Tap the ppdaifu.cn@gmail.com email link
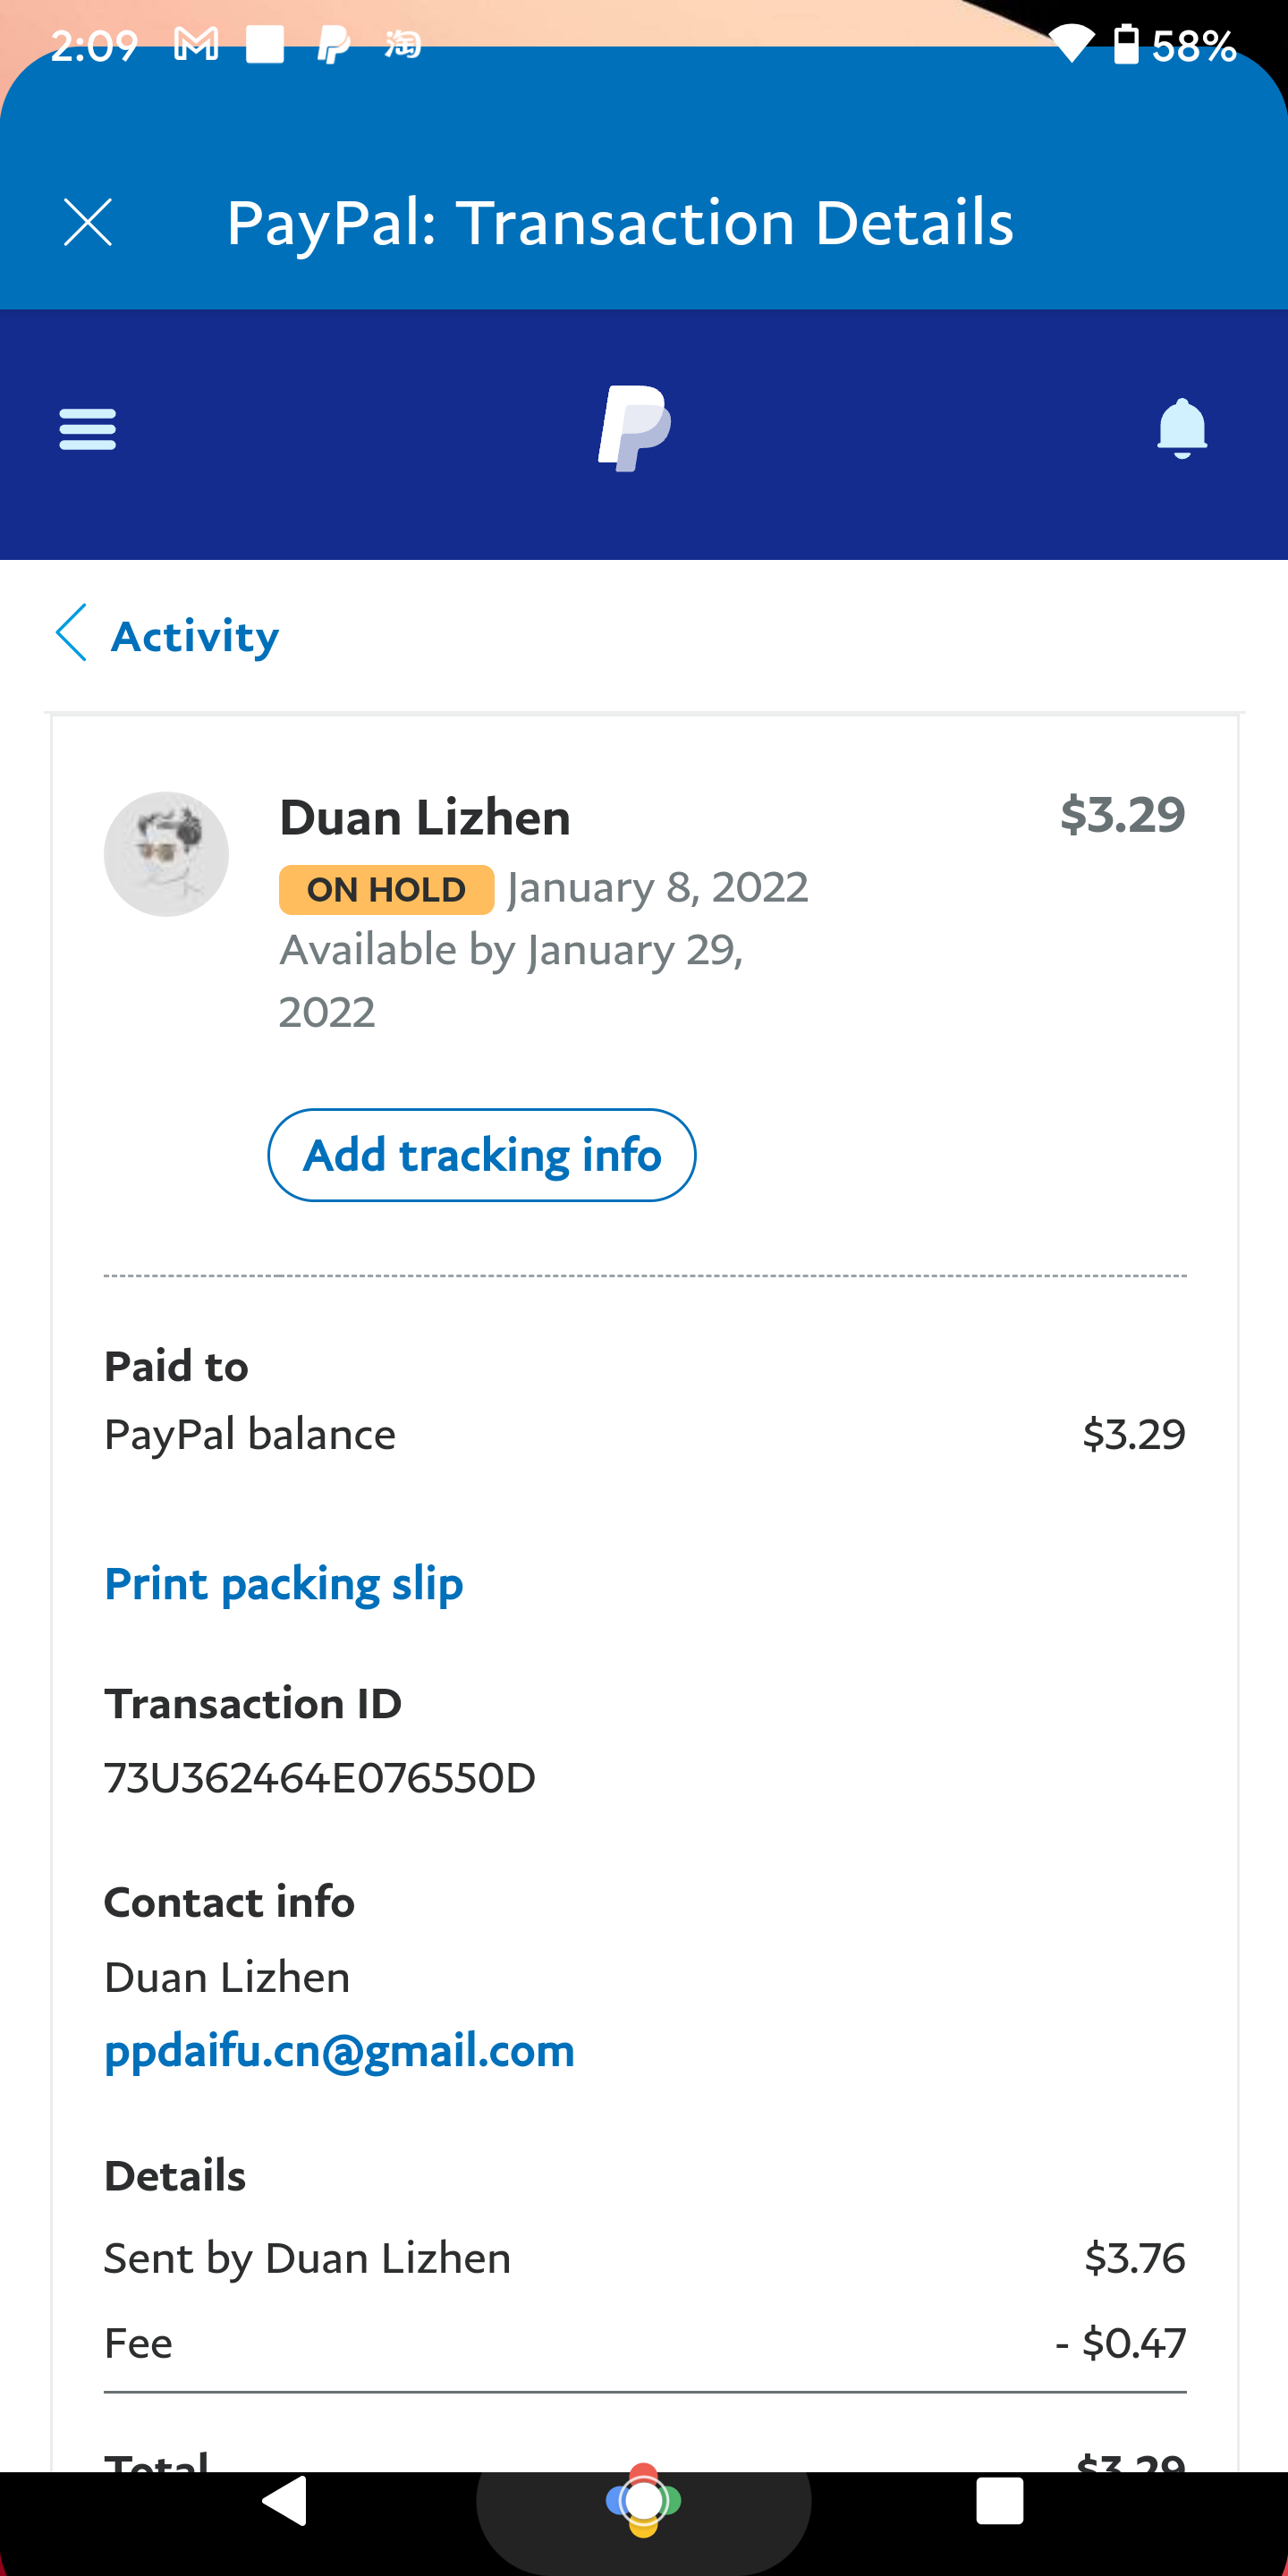The width and height of the screenshot is (1288, 2576). [340, 2051]
